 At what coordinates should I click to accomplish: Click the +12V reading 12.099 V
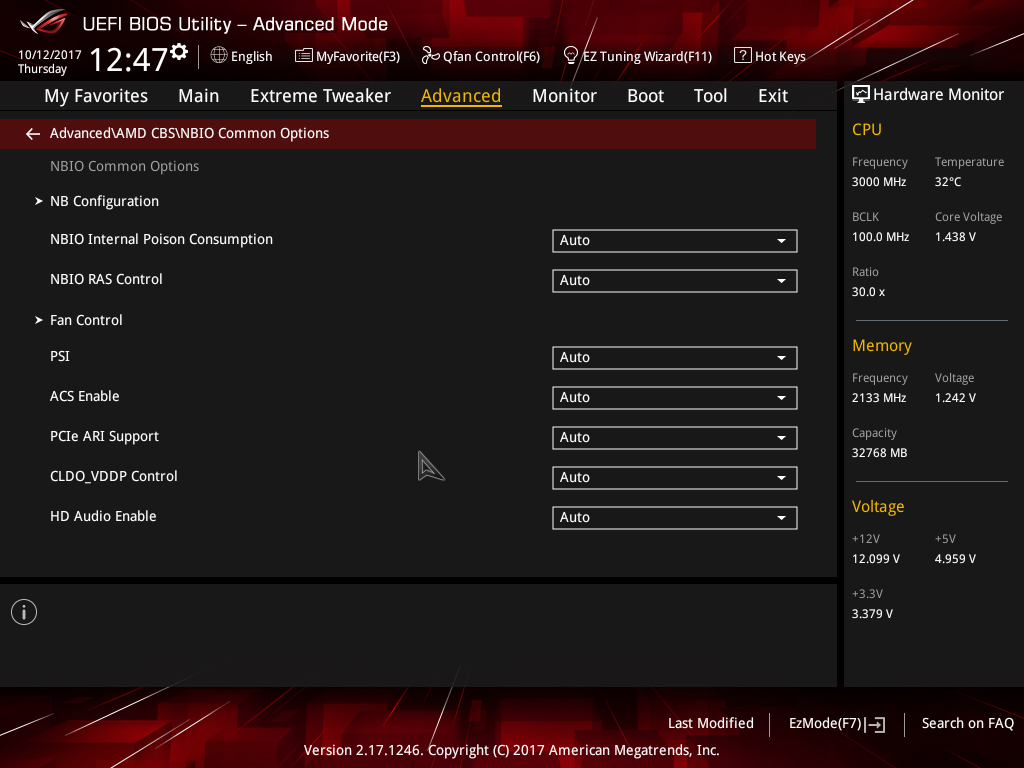pos(875,559)
